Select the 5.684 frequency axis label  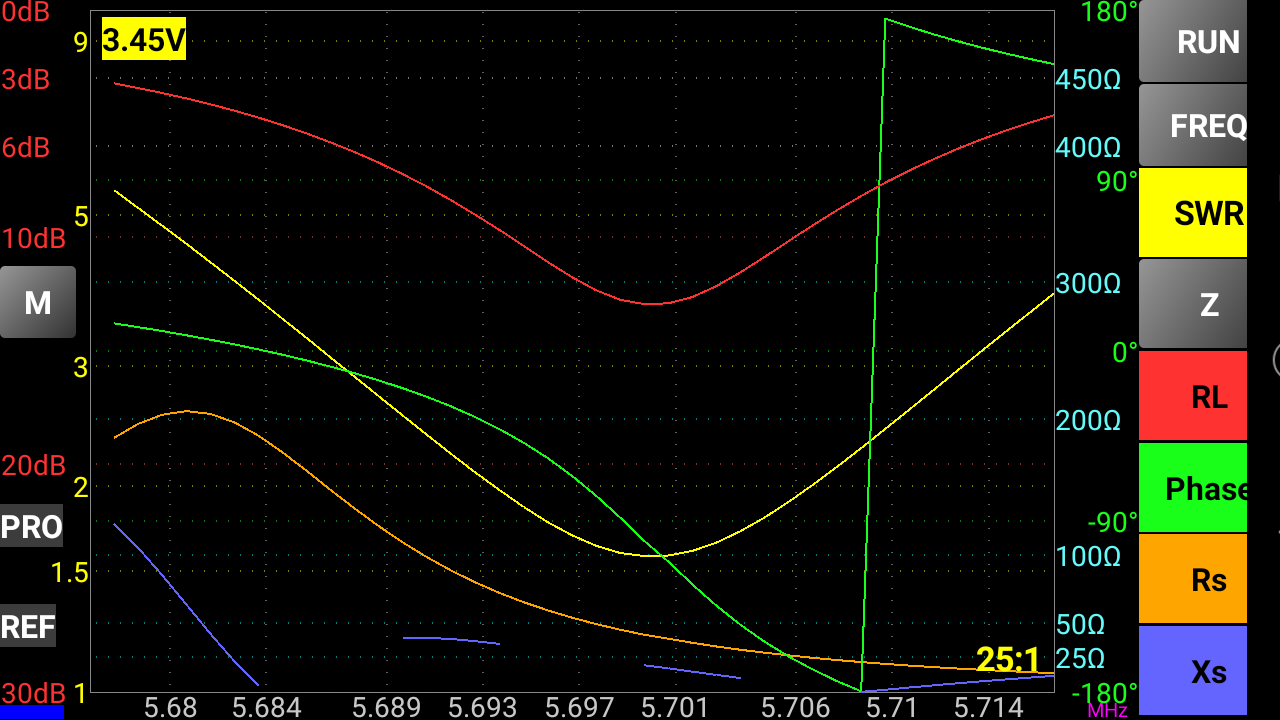coord(267,708)
